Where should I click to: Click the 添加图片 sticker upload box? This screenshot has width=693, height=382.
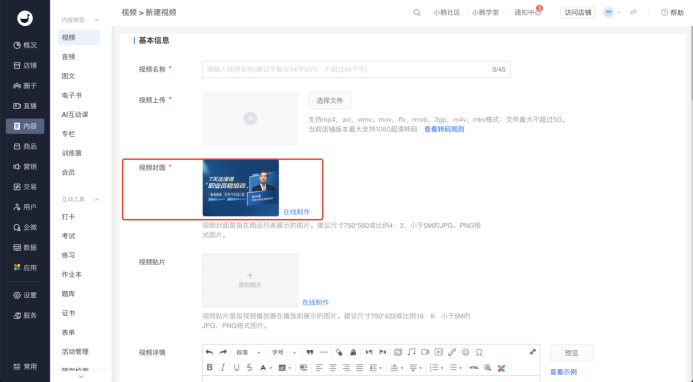[x=250, y=280]
